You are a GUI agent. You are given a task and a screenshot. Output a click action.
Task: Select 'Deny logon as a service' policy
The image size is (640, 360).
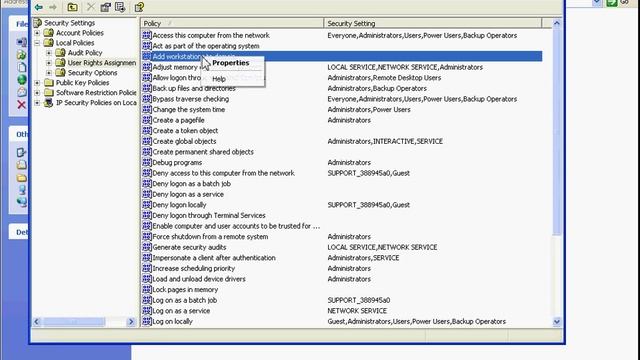188,194
